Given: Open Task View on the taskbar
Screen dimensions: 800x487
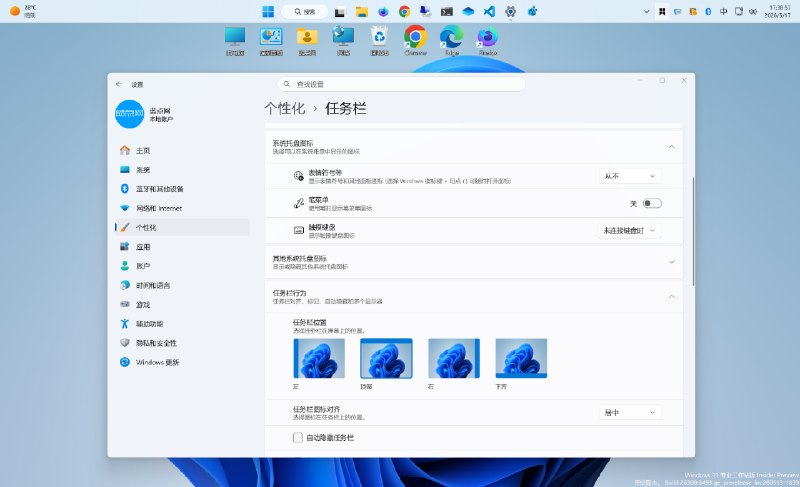Looking at the screenshot, I should 339,11.
